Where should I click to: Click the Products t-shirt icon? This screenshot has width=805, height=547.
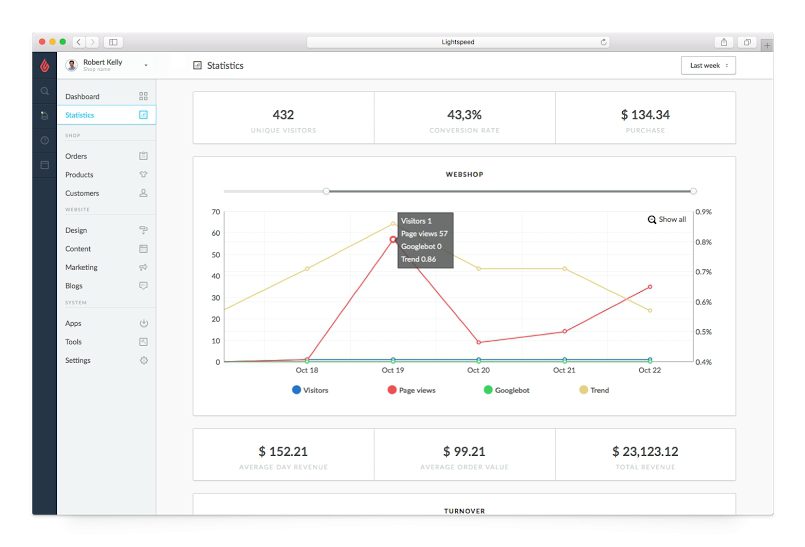click(143, 175)
